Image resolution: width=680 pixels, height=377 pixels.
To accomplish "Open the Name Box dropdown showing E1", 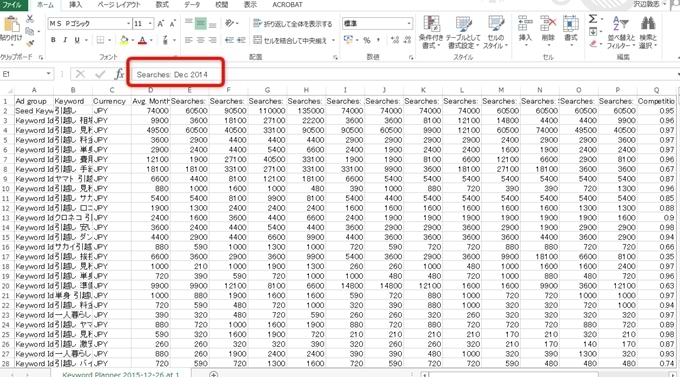I will 49,74.
